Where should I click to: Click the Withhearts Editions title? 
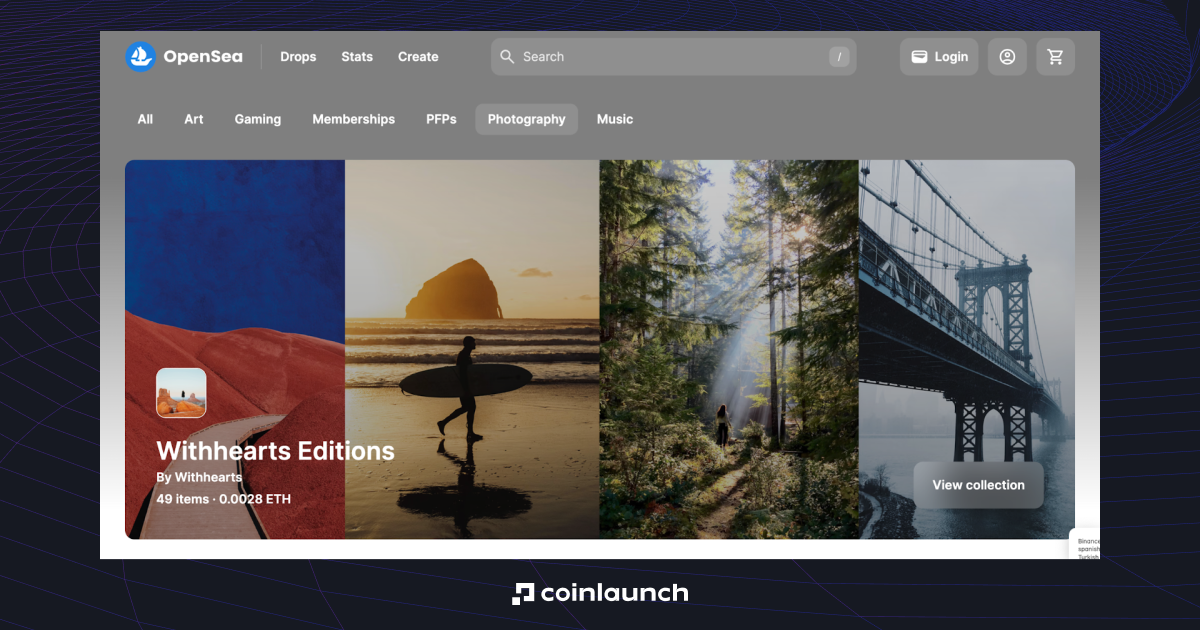pos(275,450)
